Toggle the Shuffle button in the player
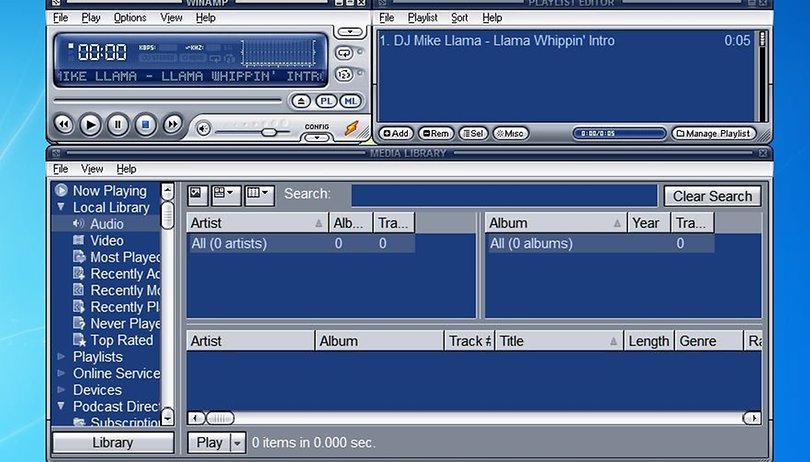The image size is (810, 462). coord(344,74)
